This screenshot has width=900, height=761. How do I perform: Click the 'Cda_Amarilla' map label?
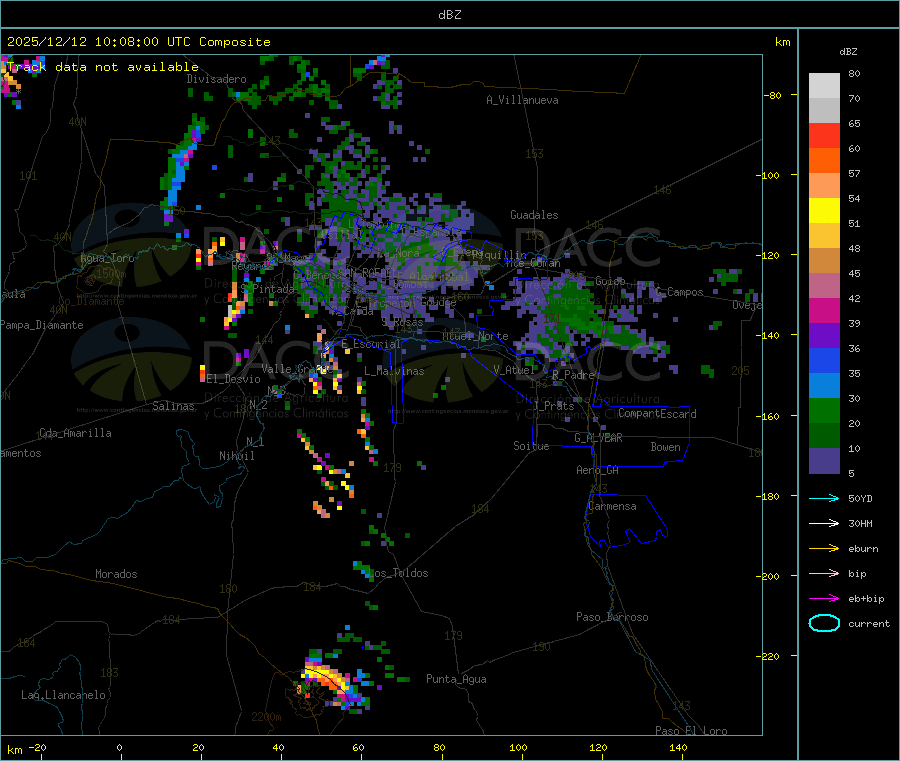[x=75, y=433]
